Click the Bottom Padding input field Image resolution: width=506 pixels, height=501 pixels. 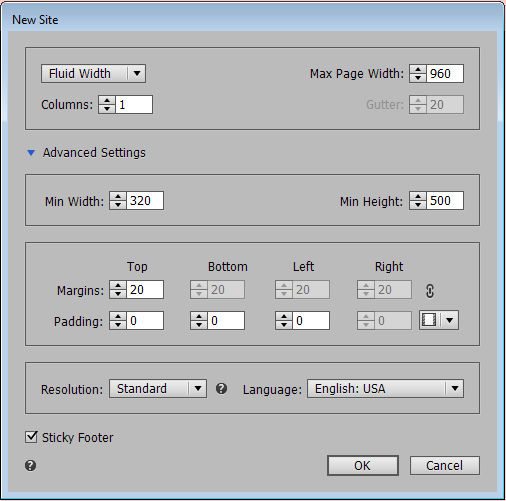[x=226, y=321]
